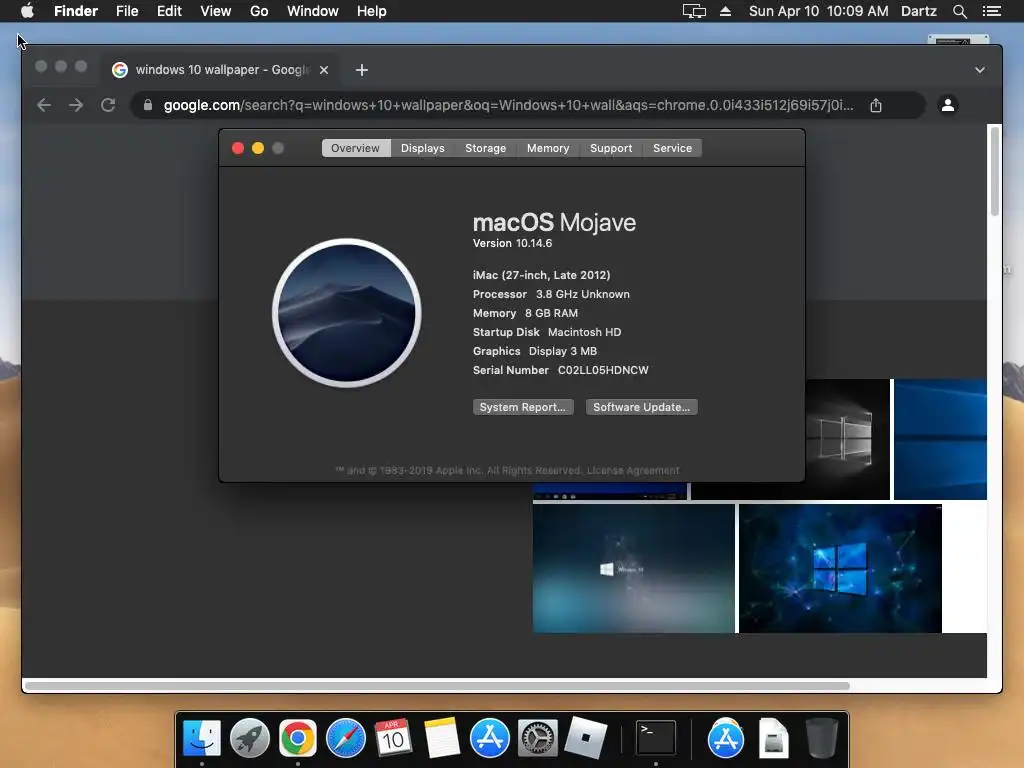Open the Edit menu
Viewport: 1024px width, 768px height.
(x=169, y=11)
